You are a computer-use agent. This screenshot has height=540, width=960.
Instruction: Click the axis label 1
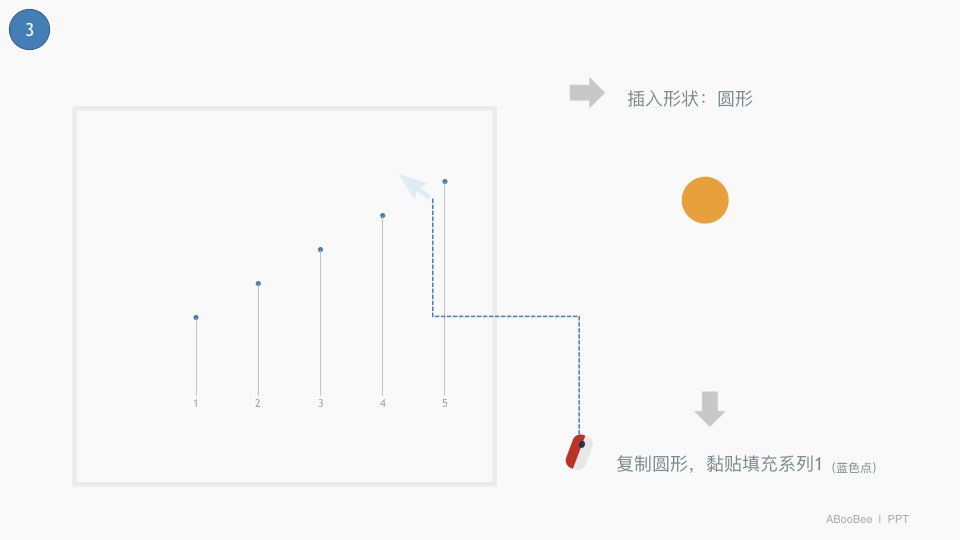coord(196,403)
